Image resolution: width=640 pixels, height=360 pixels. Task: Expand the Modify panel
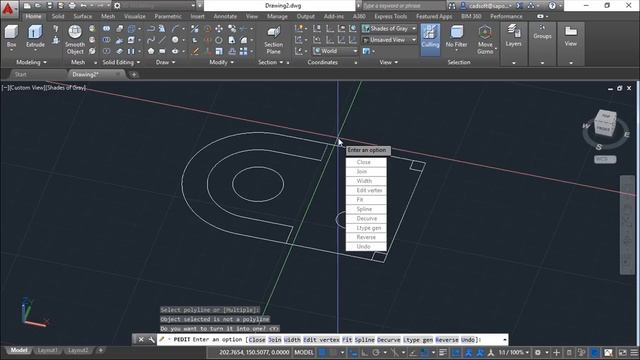(x=222, y=62)
